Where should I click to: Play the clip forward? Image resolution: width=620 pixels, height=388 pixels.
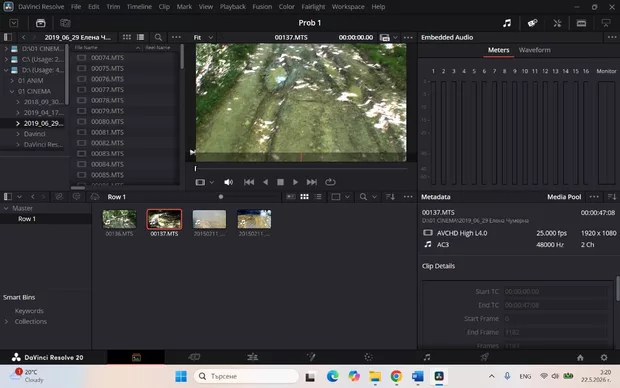tap(295, 182)
